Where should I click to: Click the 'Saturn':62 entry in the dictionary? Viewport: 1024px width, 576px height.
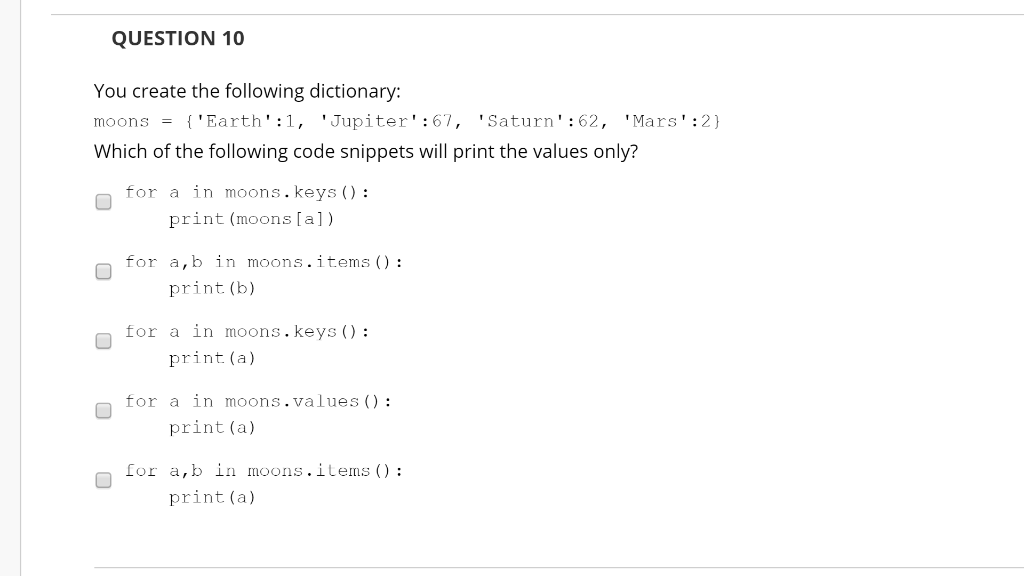tap(537, 121)
